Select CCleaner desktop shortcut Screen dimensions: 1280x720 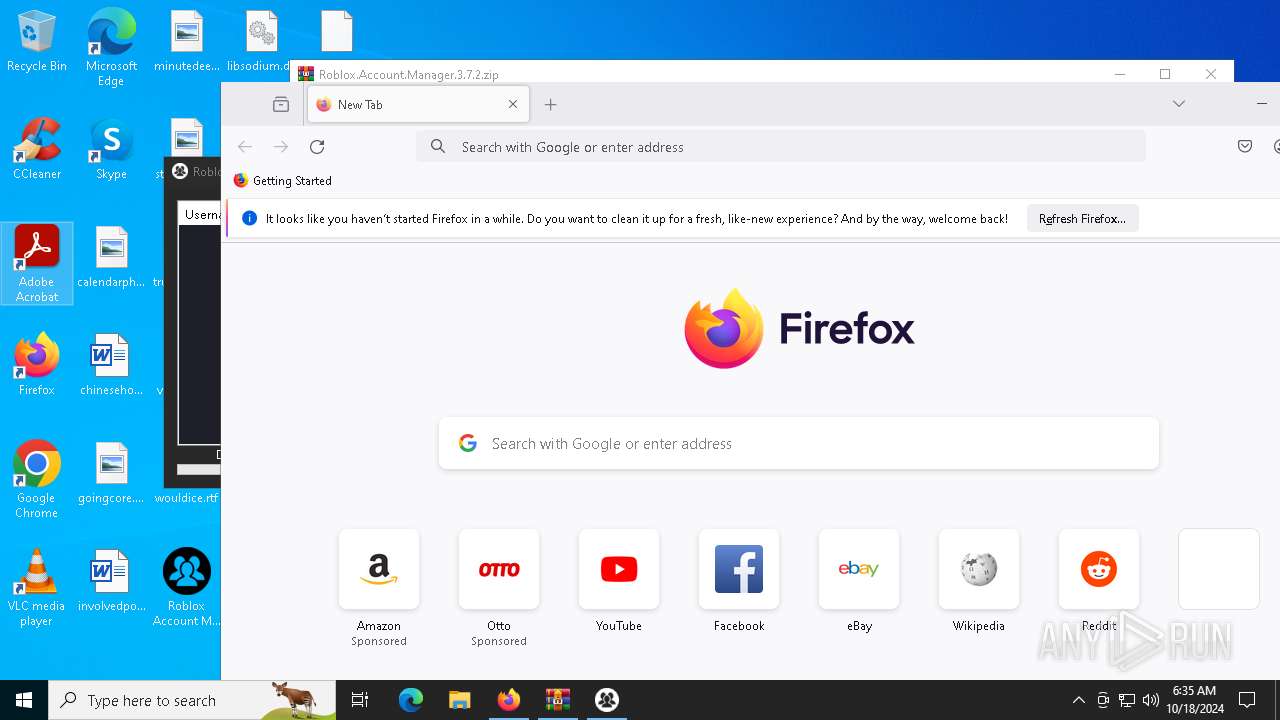point(37,149)
